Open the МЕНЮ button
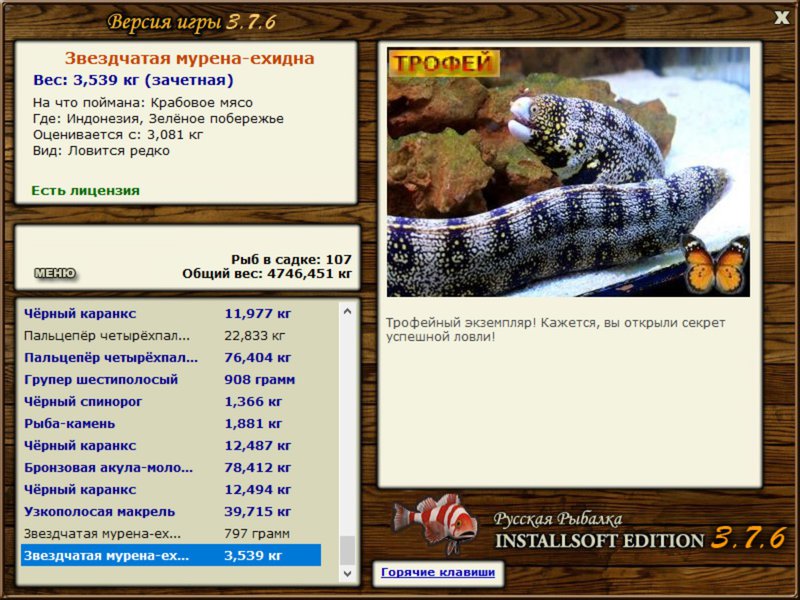800x600 pixels. [55, 273]
